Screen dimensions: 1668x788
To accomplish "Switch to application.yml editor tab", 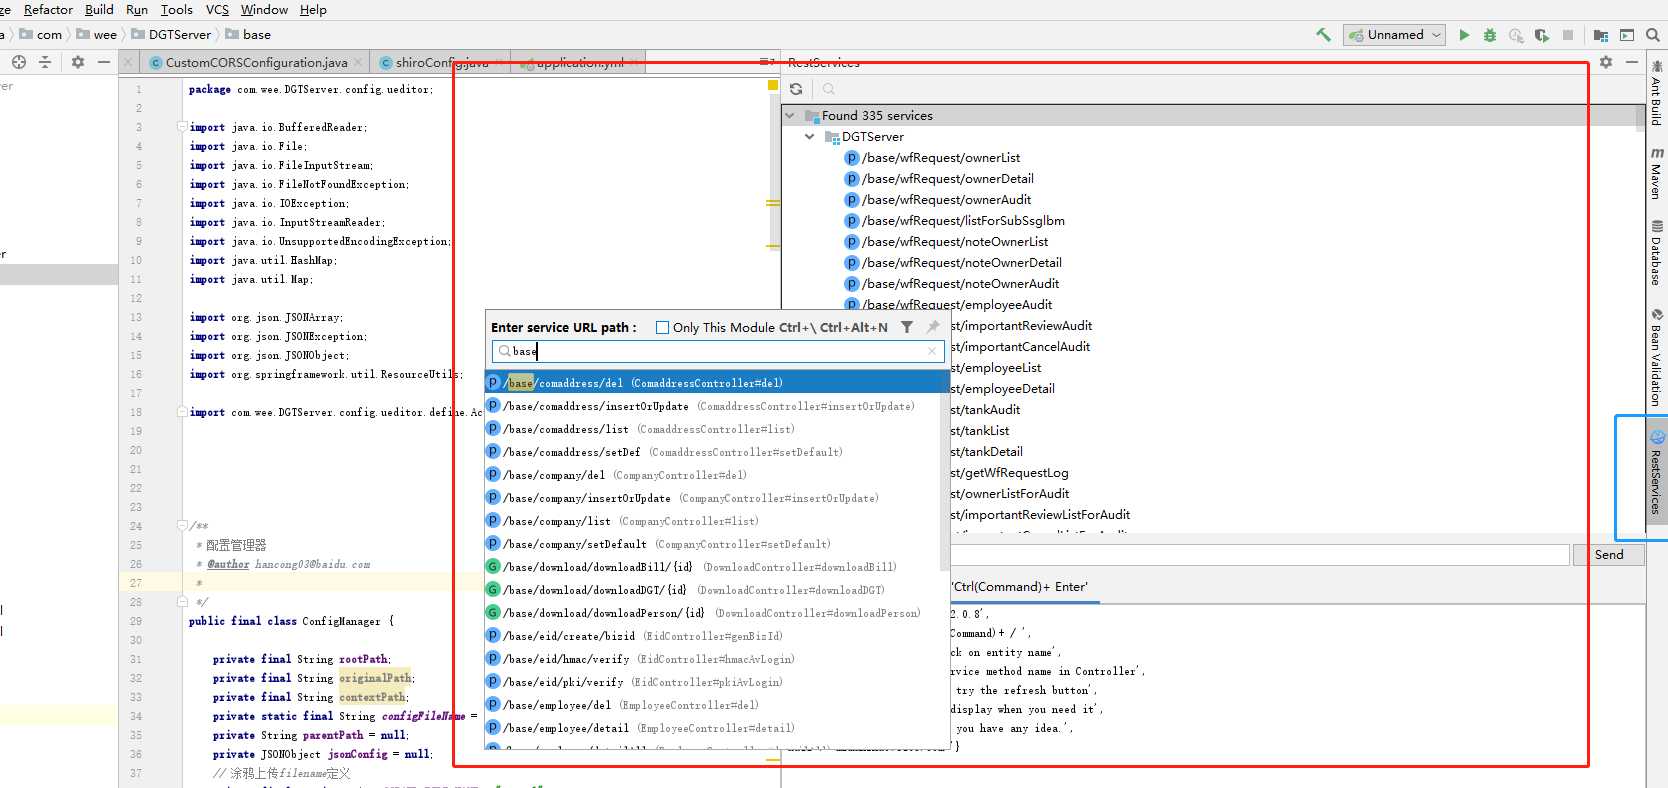I will point(579,62).
